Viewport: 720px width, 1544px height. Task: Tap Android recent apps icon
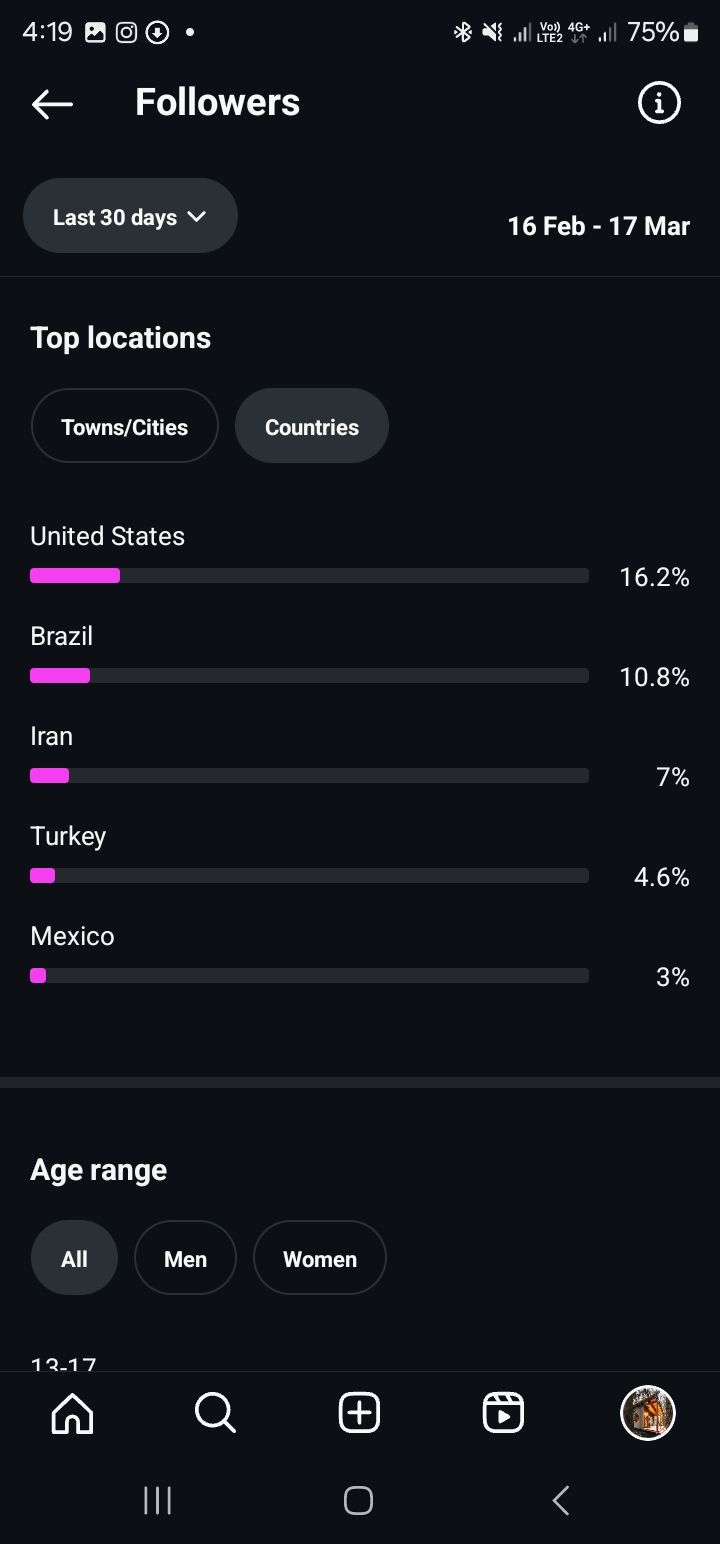158,1500
